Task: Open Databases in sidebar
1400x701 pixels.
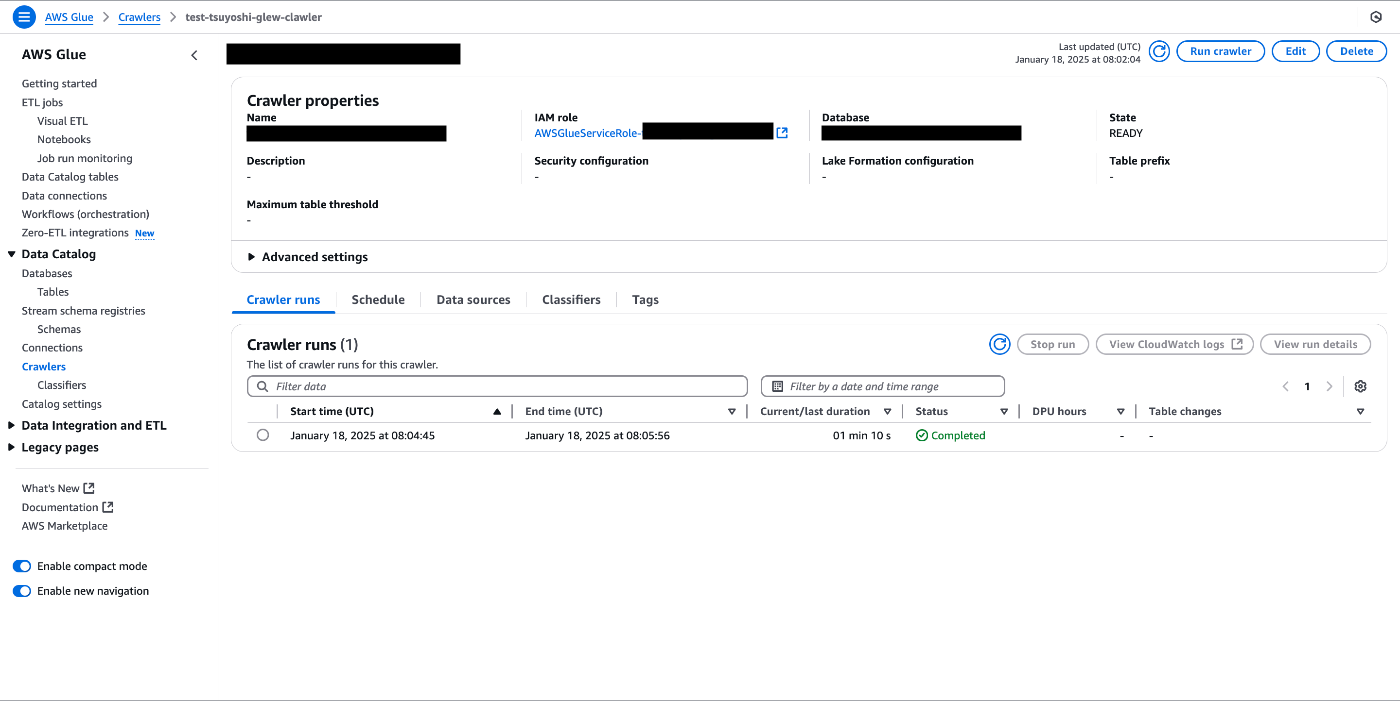Action: tap(47, 273)
